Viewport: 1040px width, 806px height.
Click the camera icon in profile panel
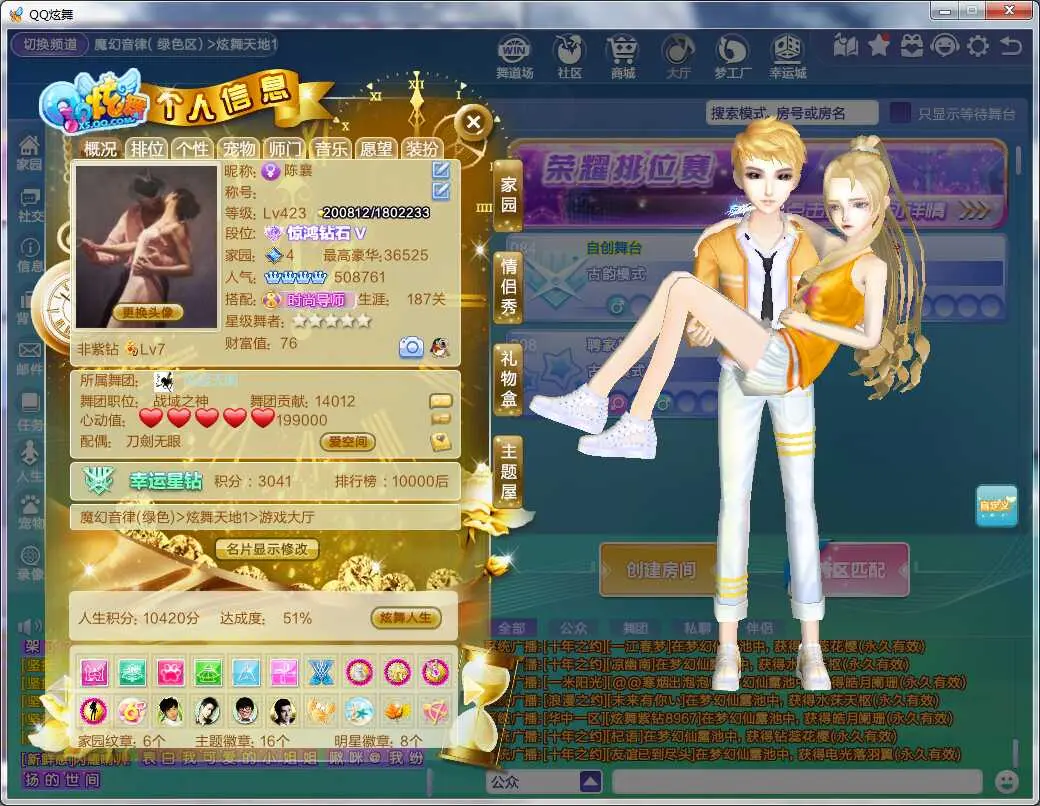[411, 347]
